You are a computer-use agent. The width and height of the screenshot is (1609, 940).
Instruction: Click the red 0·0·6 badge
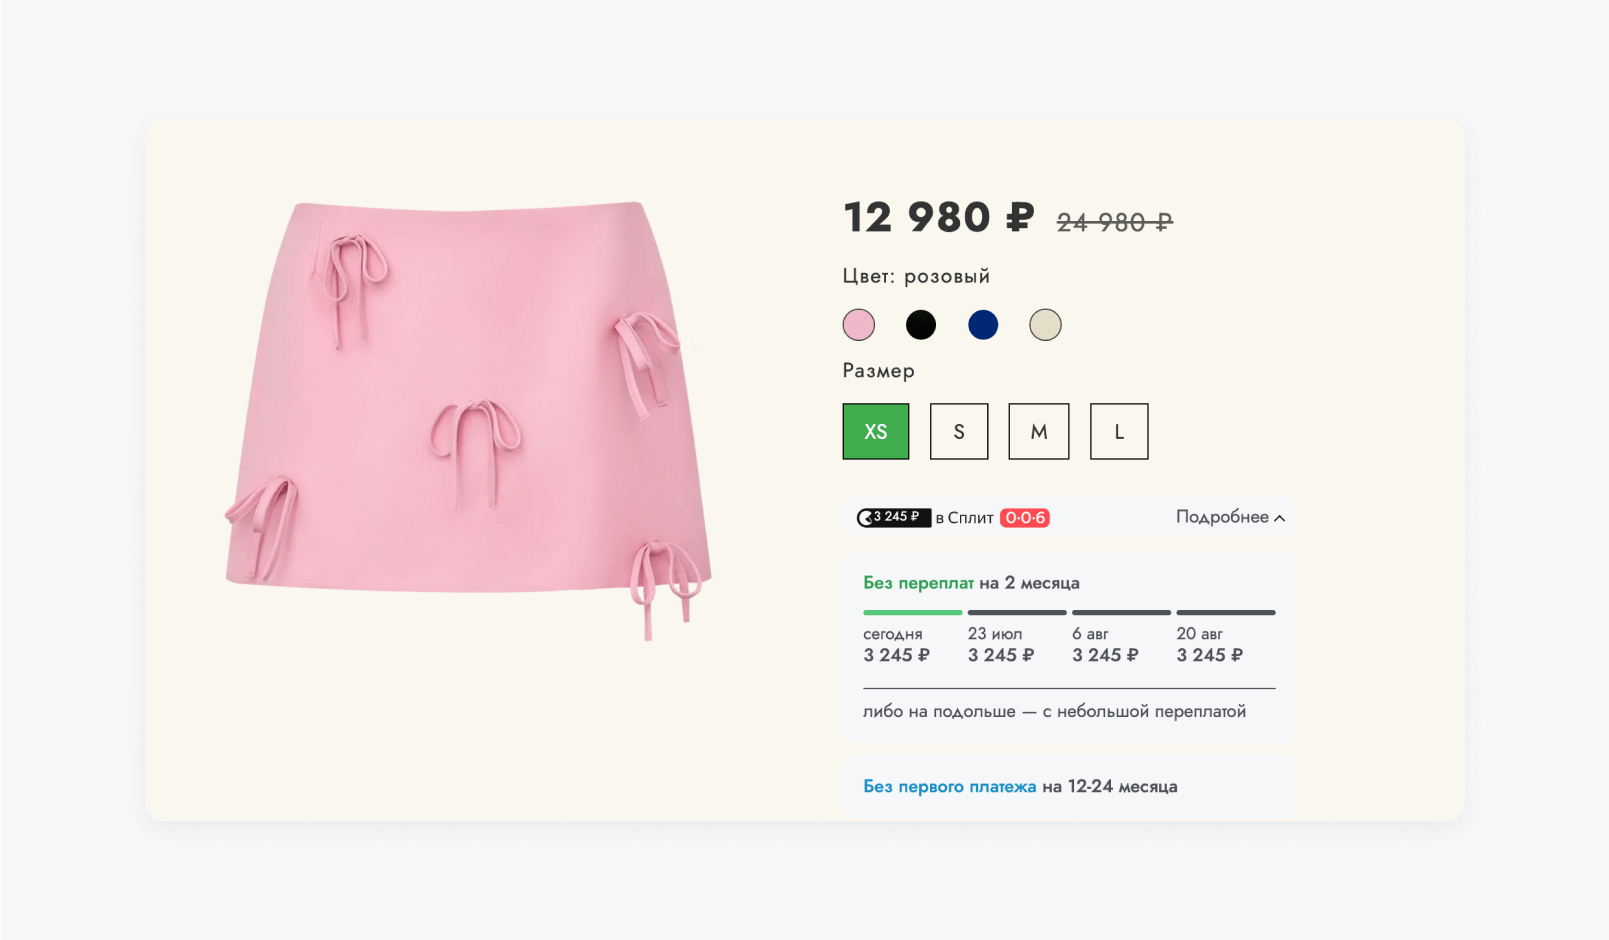point(1025,518)
